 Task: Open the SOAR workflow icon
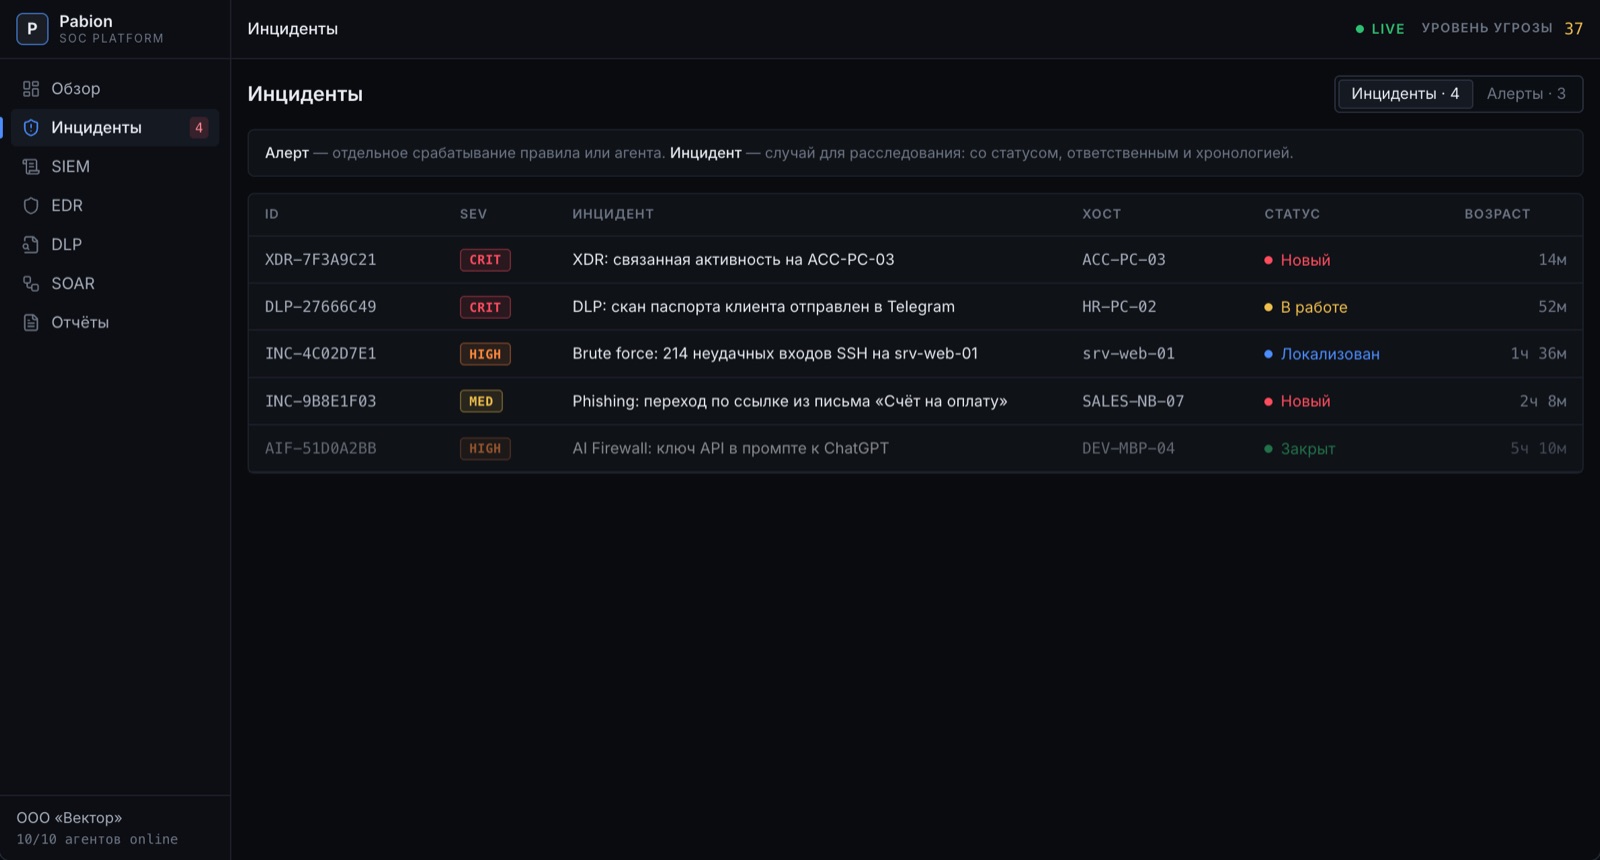tap(31, 284)
